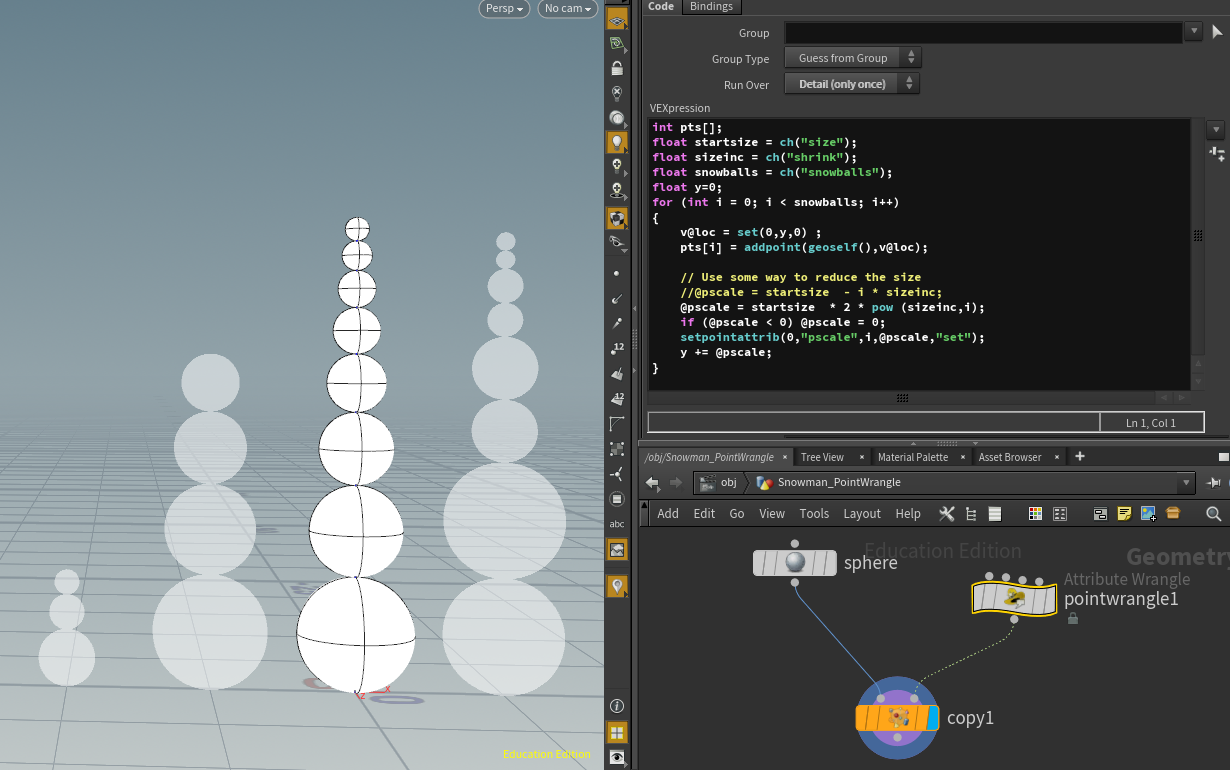Click obj in the network path

(728, 483)
